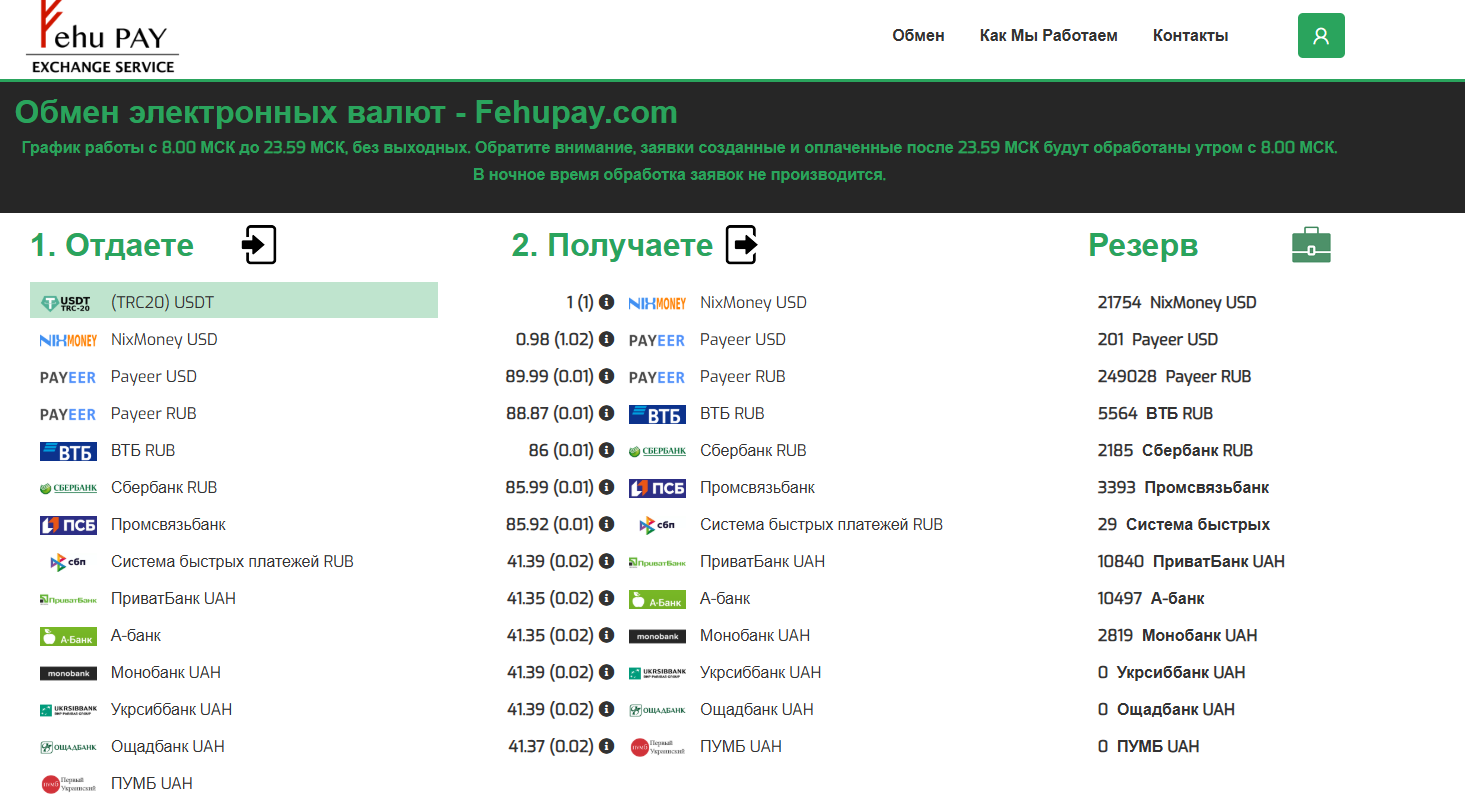The image size is (1465, 798).
Task: Click reserve entry 2185 Сбербанк RUB
Action: click(x=1175, y=450)
